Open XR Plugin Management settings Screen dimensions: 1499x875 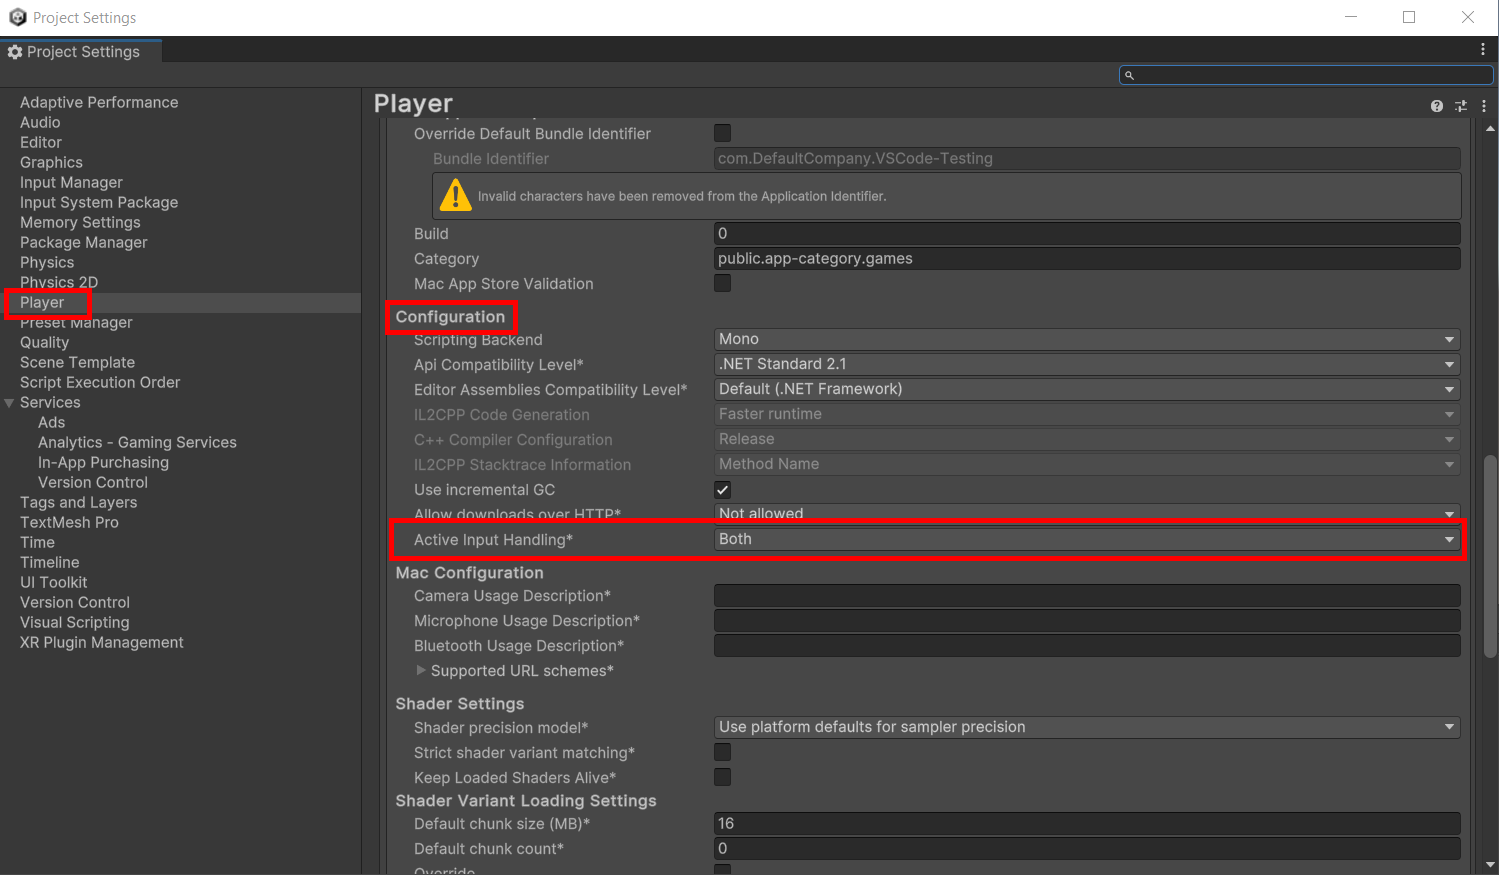pyautogui.click(x=102, y=642)
